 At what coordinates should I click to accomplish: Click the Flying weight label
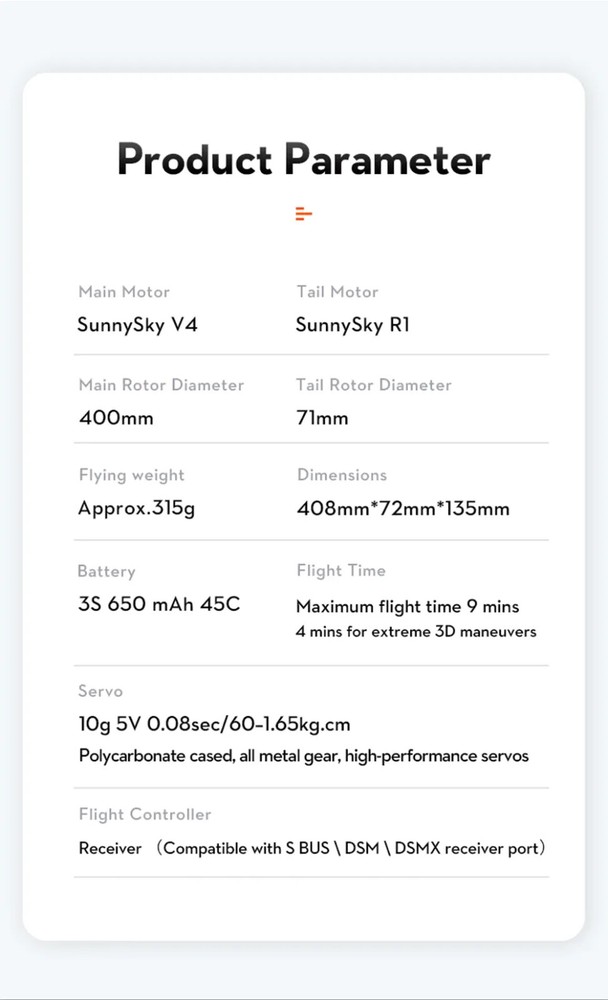(x=131, y=475)
